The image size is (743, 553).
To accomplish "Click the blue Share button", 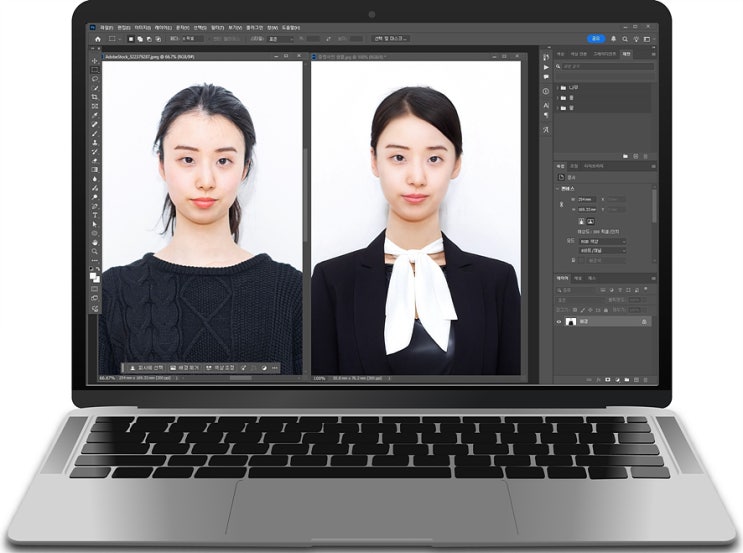I will point(595,39).
